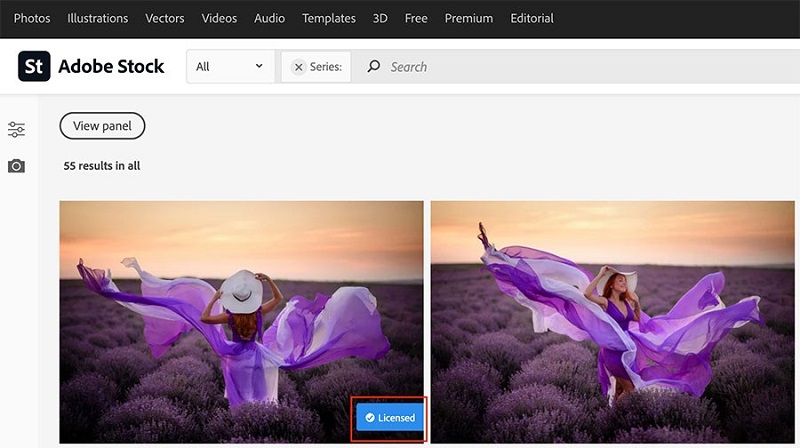The width and height of the screenshot is (800, 448).
Task: Switch to Videos category
Action: click(x=219, y=18)
